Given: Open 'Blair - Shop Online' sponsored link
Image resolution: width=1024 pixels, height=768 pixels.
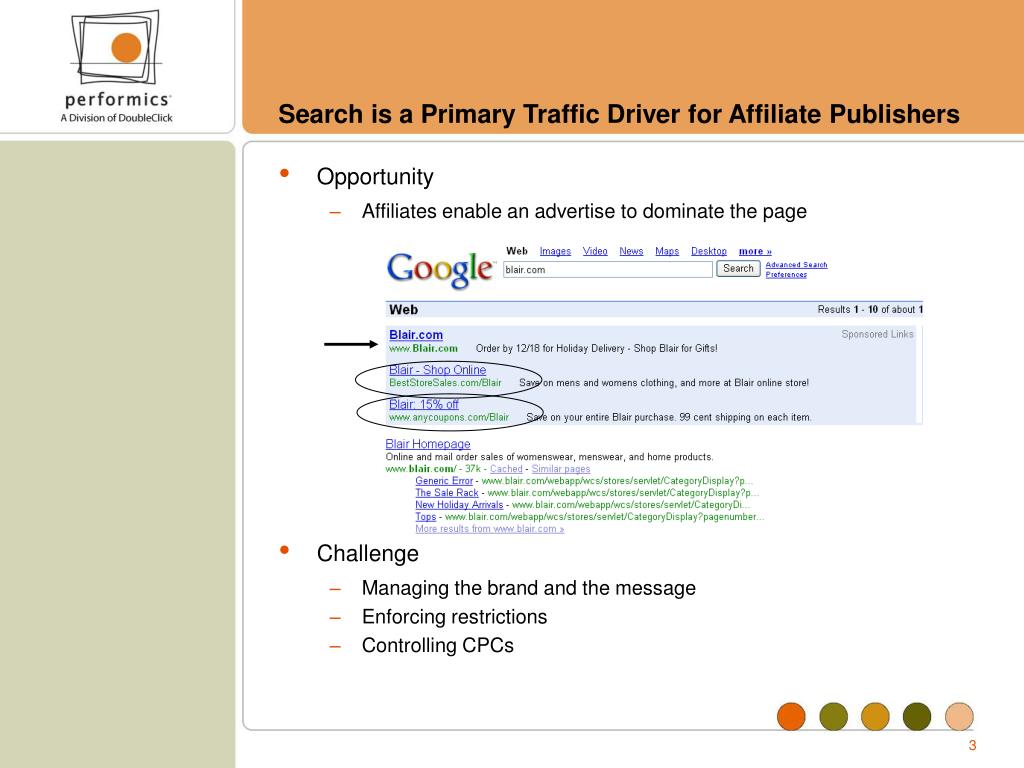Looking at the screenshot, I should click(438, 370).
